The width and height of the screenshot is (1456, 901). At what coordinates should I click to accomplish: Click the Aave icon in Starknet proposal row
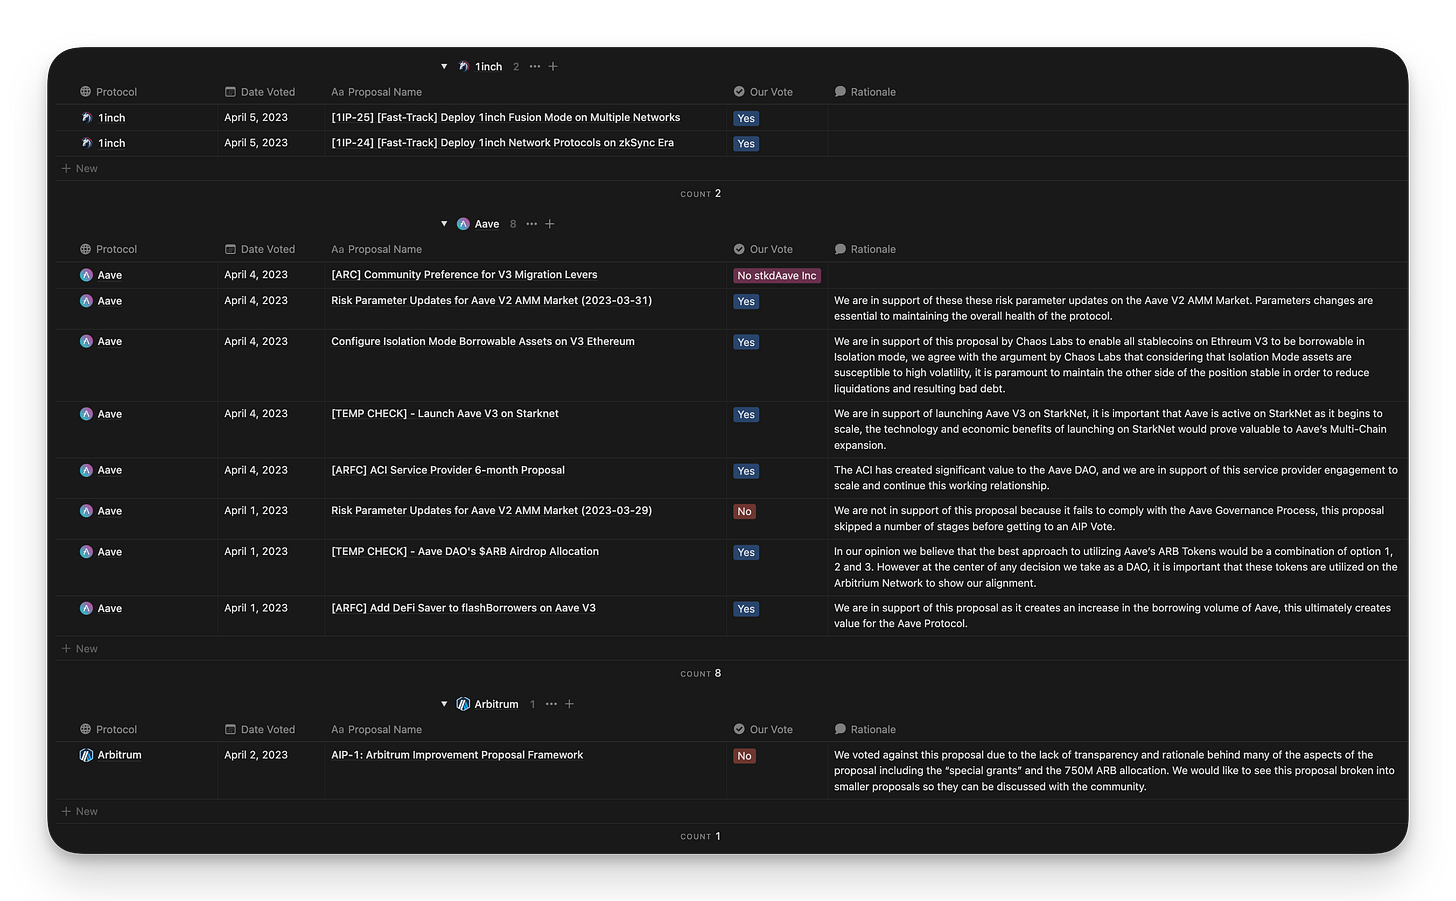[86, 414]
